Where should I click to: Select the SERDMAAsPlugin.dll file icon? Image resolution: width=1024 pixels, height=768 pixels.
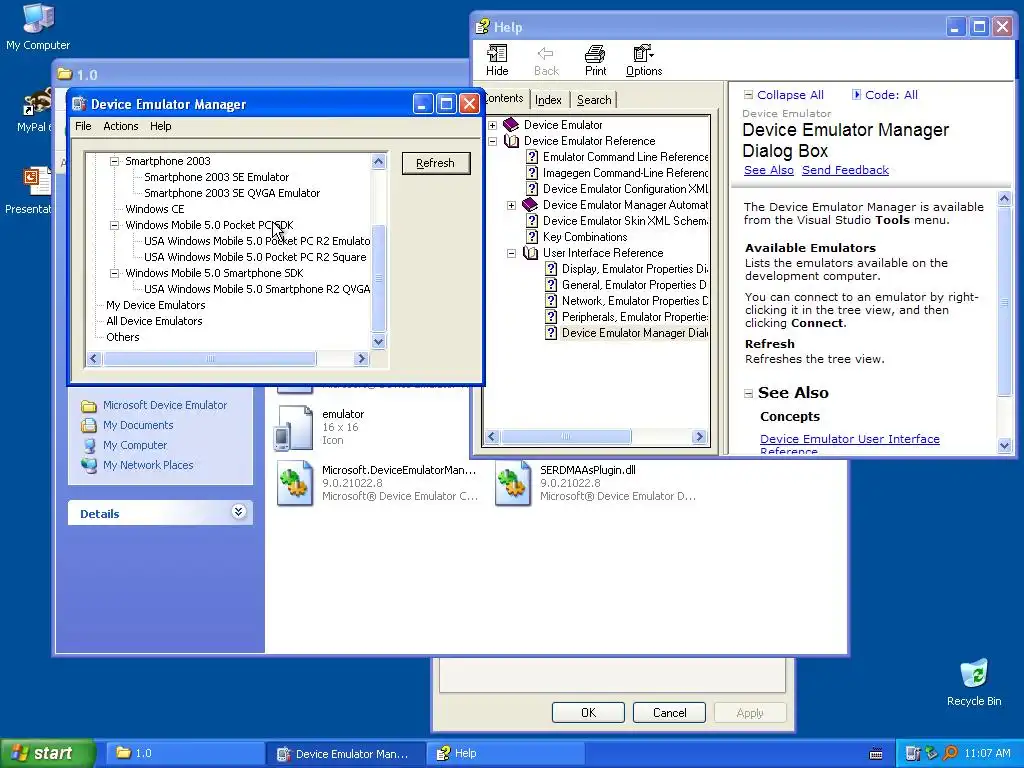pos(513,483)
